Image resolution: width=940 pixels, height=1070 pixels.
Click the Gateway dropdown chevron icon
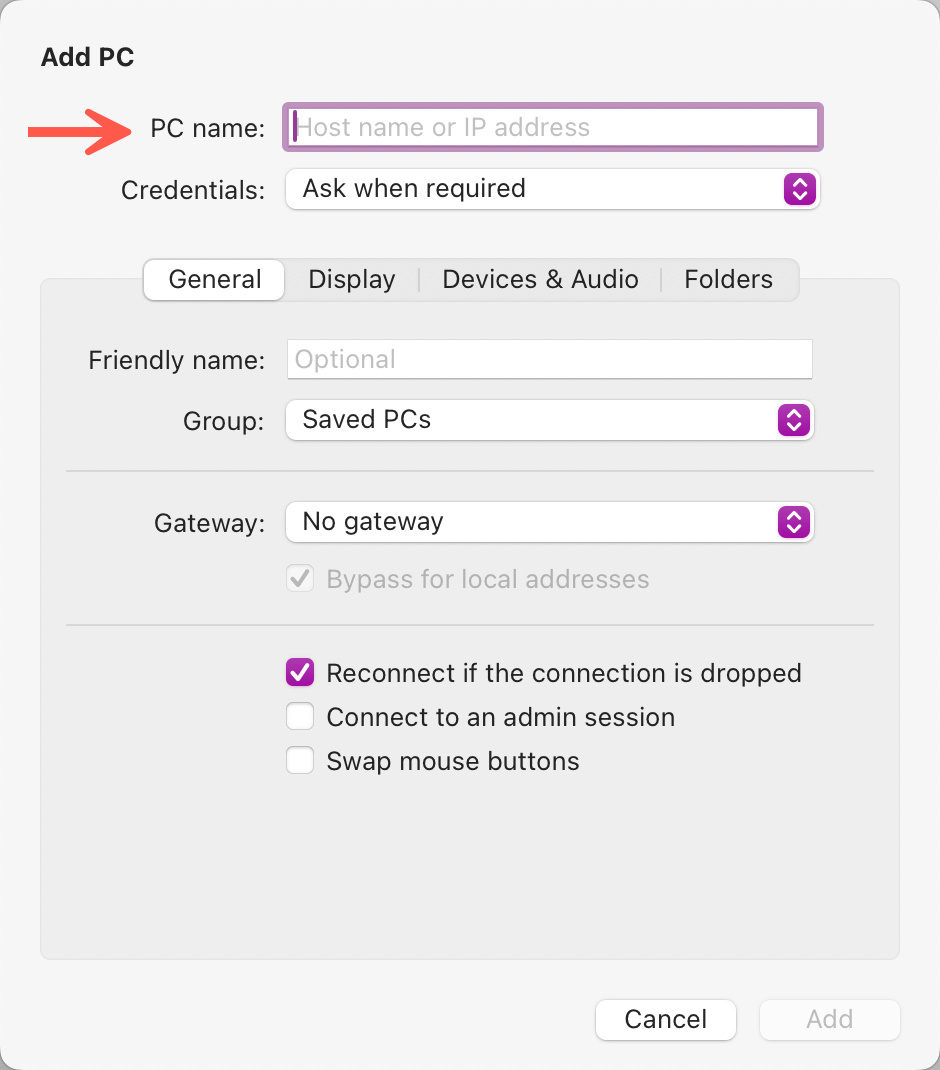[794, 522]
